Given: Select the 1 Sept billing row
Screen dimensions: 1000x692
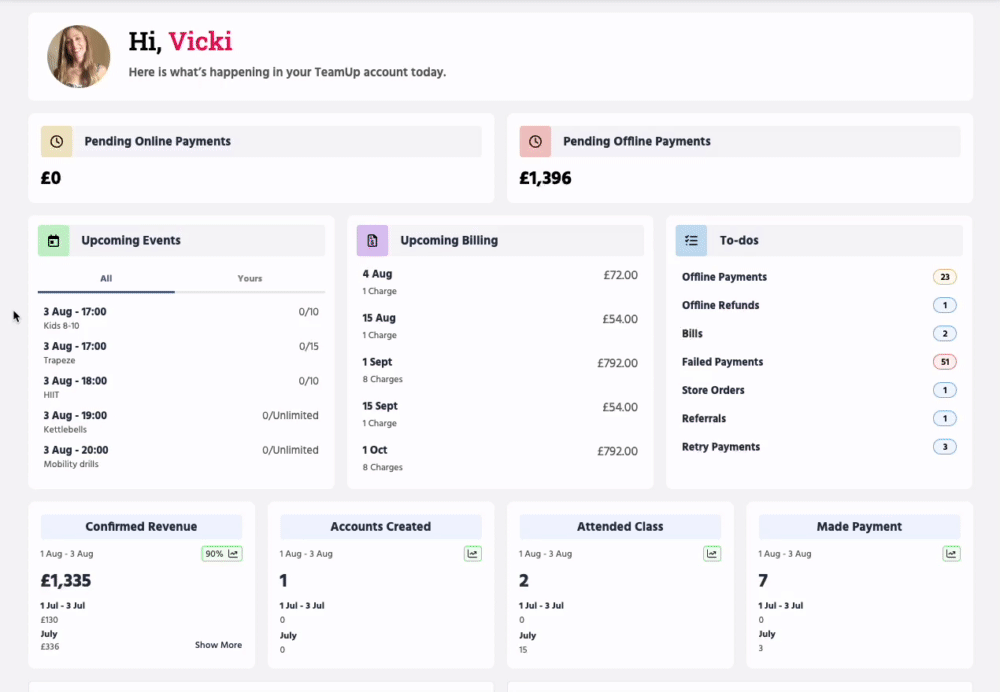Looking at the screenshot, I should [x=499, y=370].
